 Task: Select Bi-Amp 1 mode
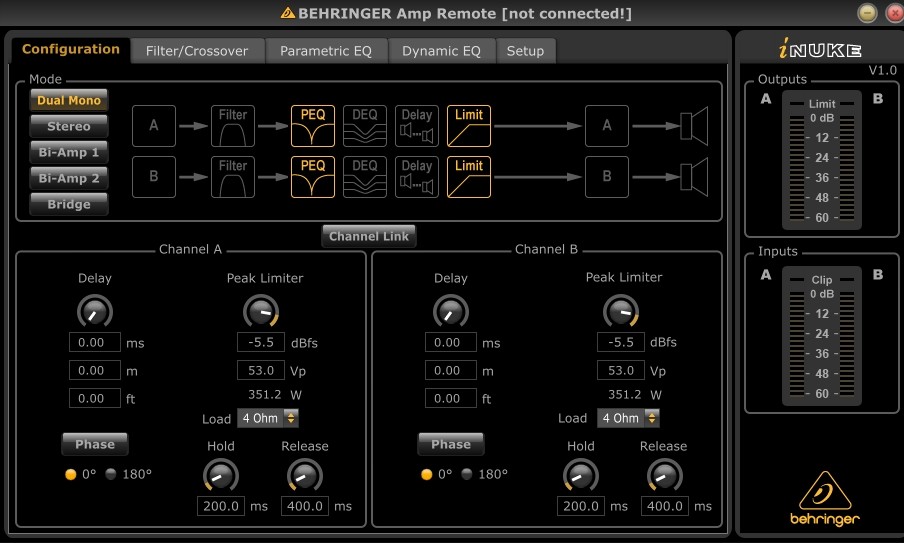69,152
